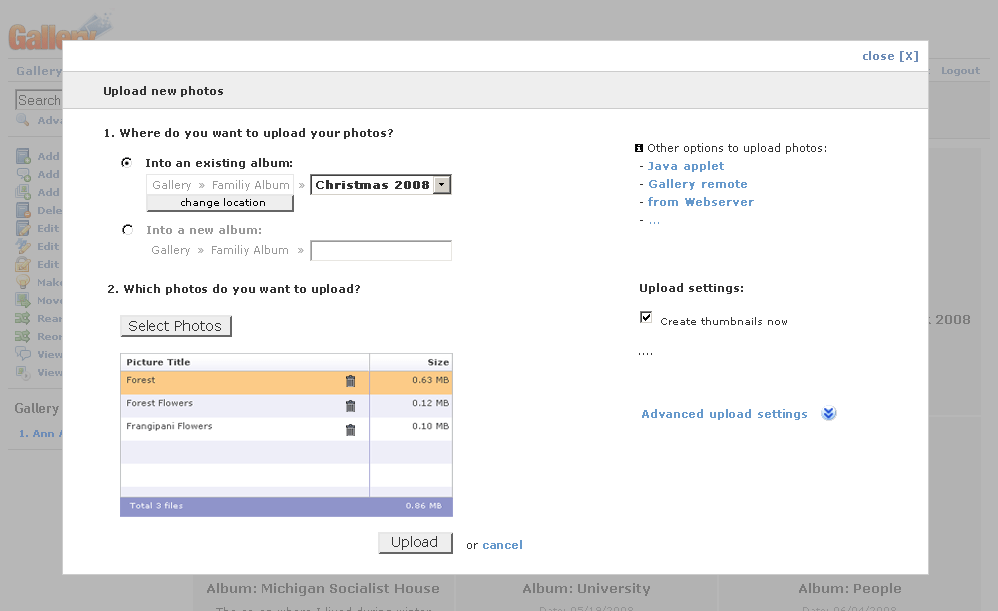Click trash icon beside Frangipani Flowers
This screenshot has width=998, height=611.
coord(350,429)
